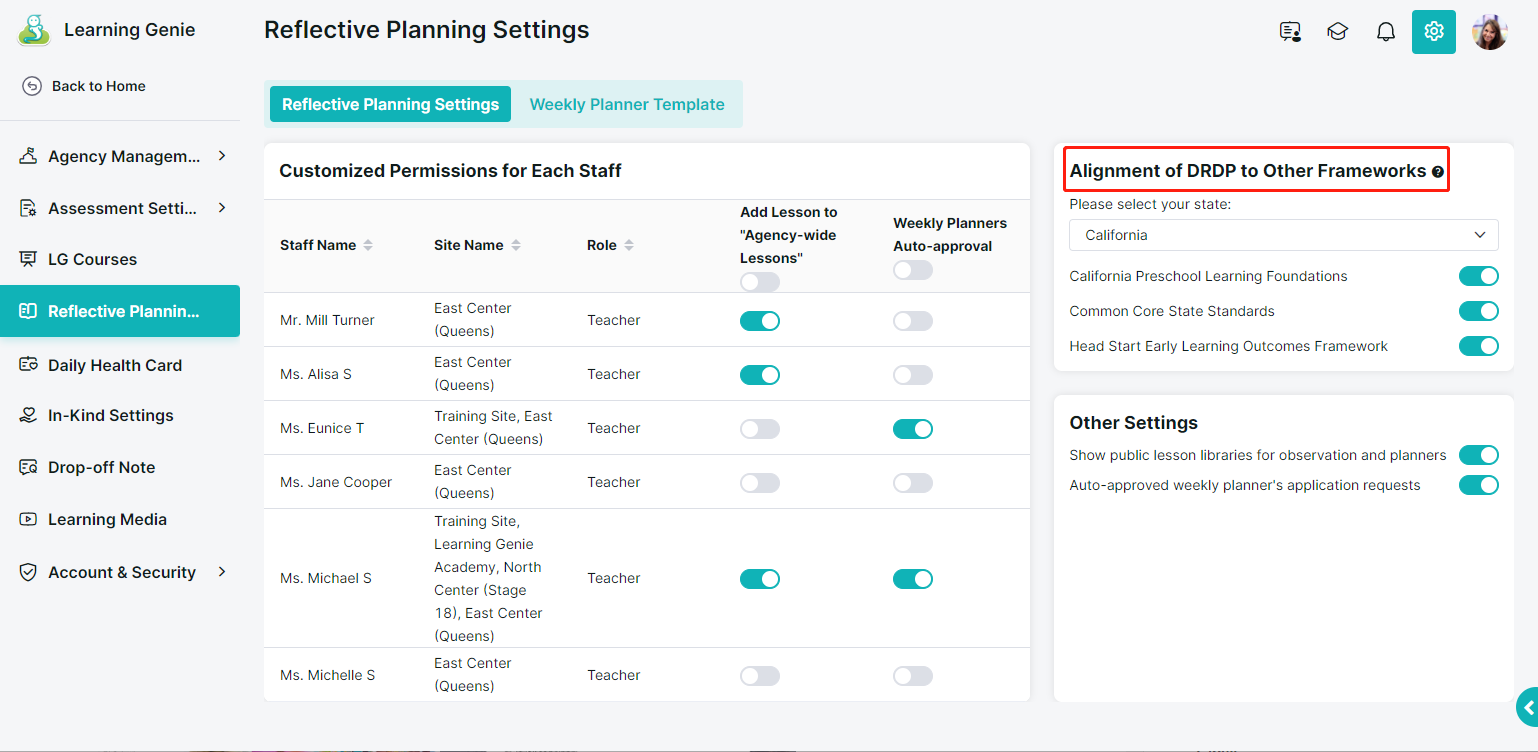Expand Assessment Settings submenu chevron
The image size is (1538, 752).
[x=222, y=208]
